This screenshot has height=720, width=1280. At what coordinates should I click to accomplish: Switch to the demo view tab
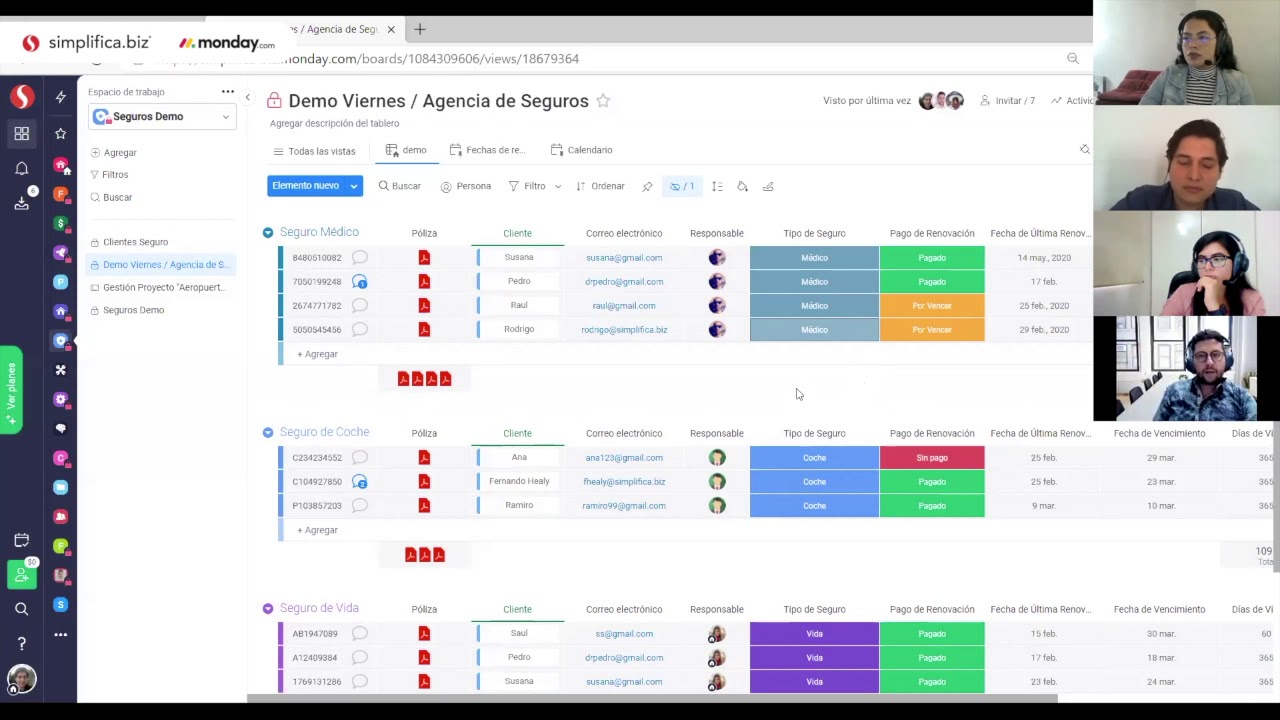click(x=406, y=150)
